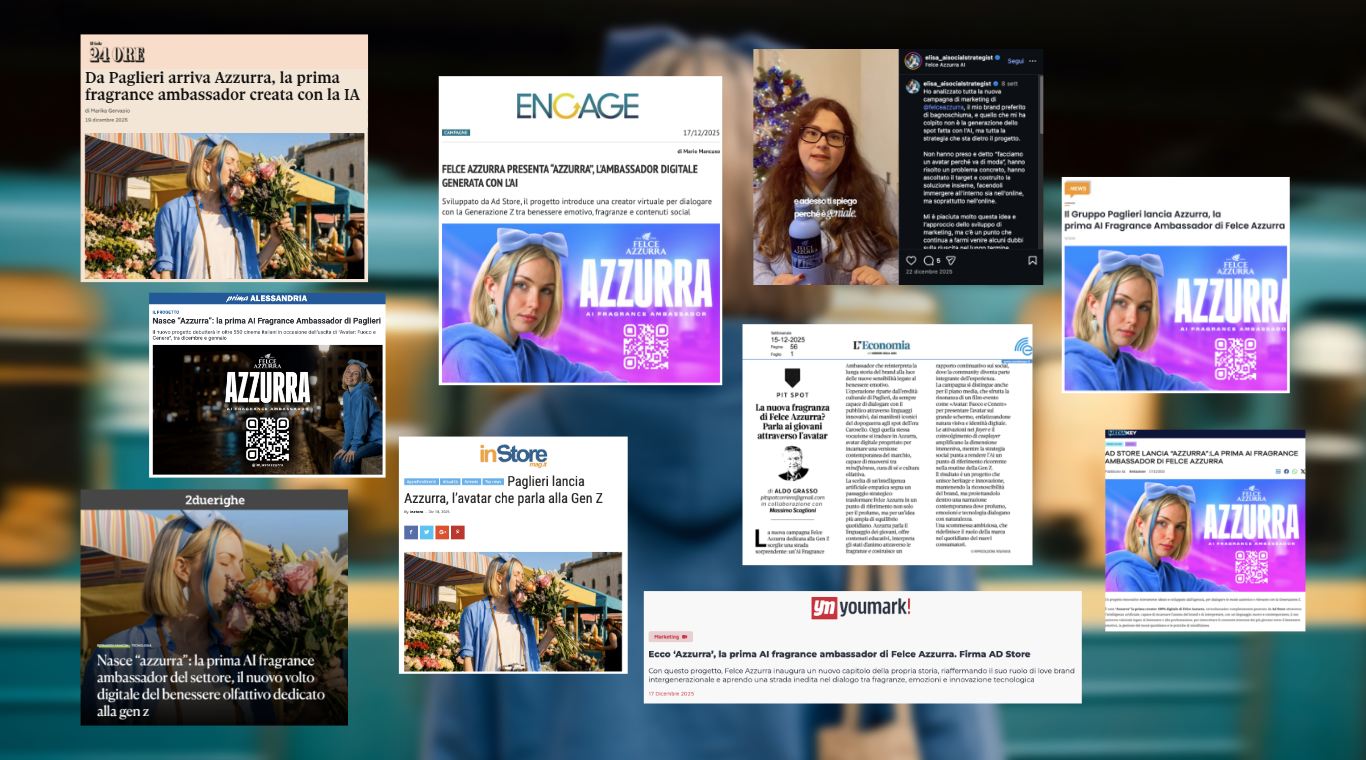This screenshot has height=760, width=1366.
Task: Share inStore article on Twitter
Action: coord(427,532)
